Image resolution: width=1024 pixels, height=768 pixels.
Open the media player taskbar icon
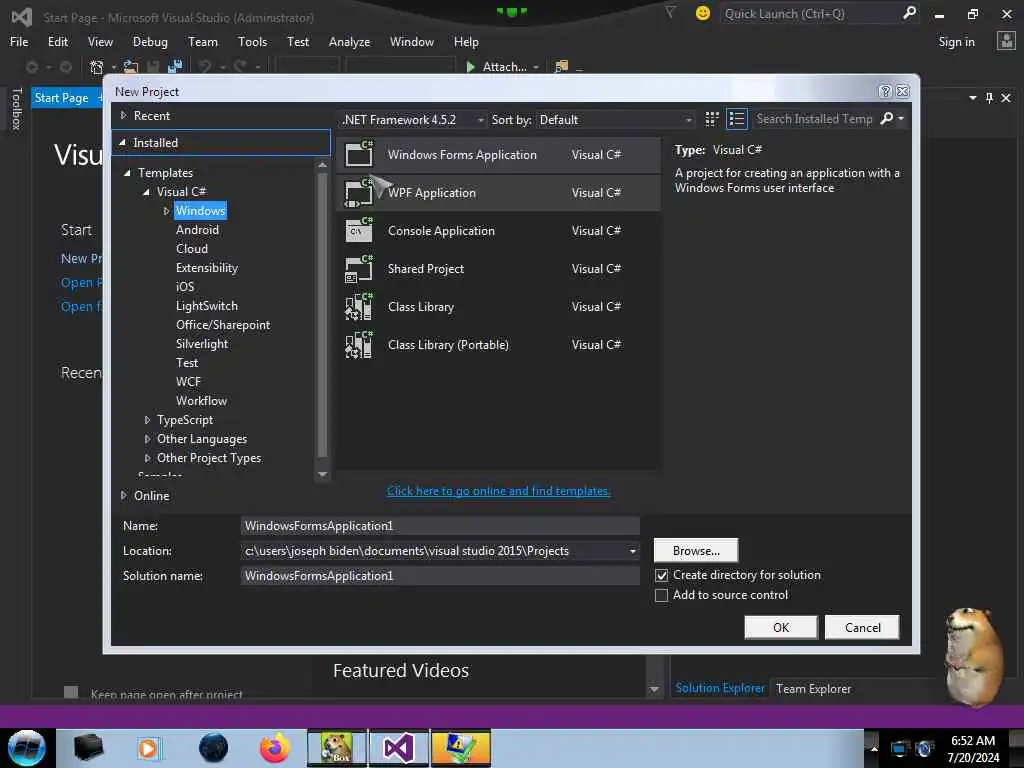pyautogui.click(x=148, y=748)
